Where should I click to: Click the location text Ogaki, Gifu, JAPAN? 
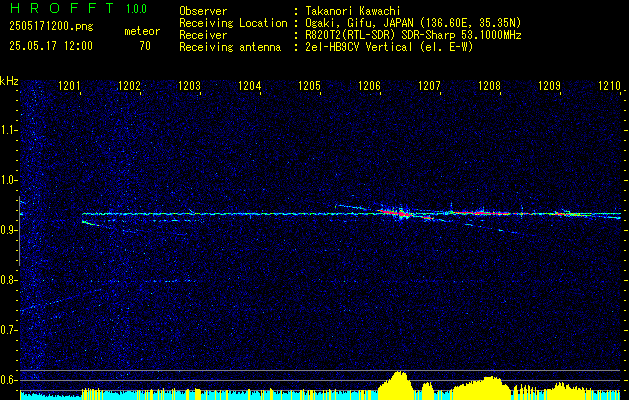pyautogui.click(x=357, y=23)
